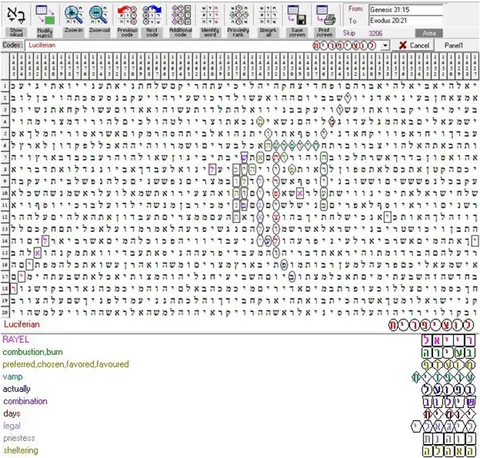Save the screen with the floppy icon
The height and width of the screenshot is (458, 480).
tap(297, 15)
